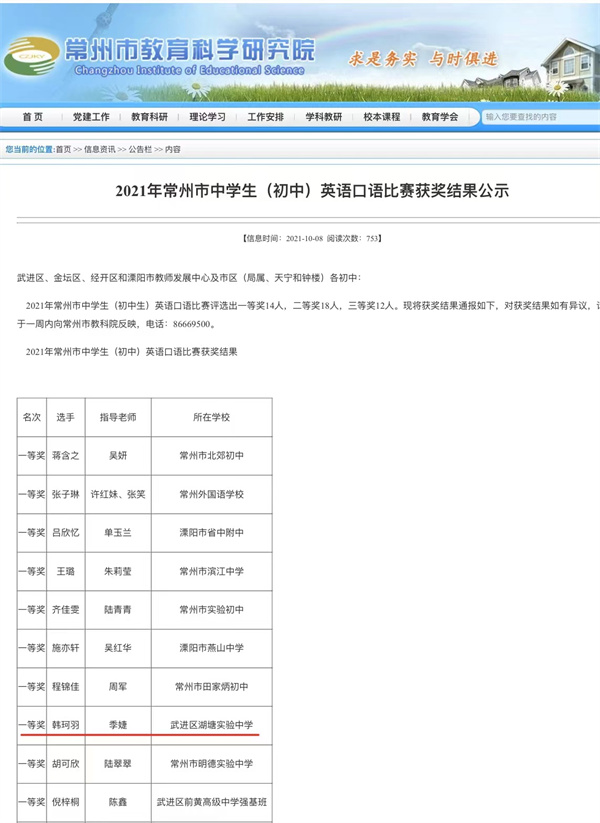Select contestant cell 蒋含之
Viewport: 600px width, 823px height.
(66, 456)
